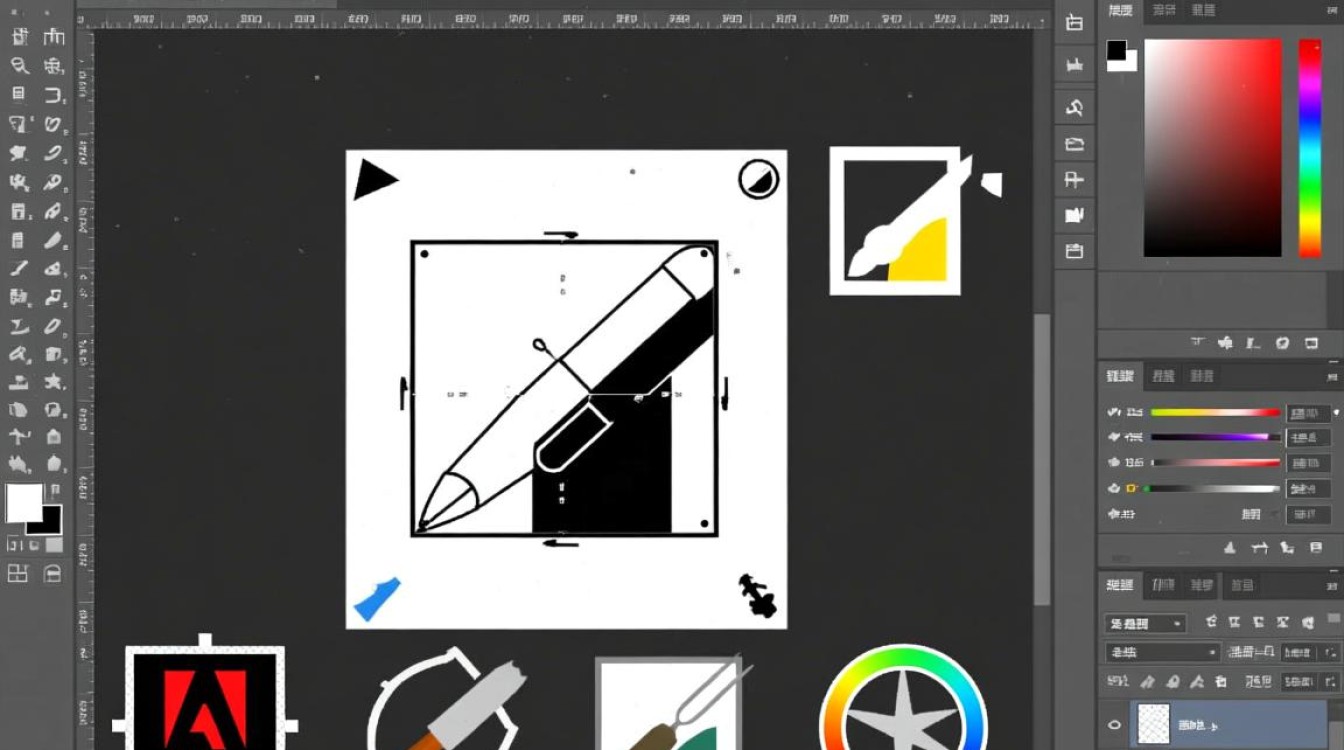Click the black triangle icon on the canvas

(x=374, y=180)
